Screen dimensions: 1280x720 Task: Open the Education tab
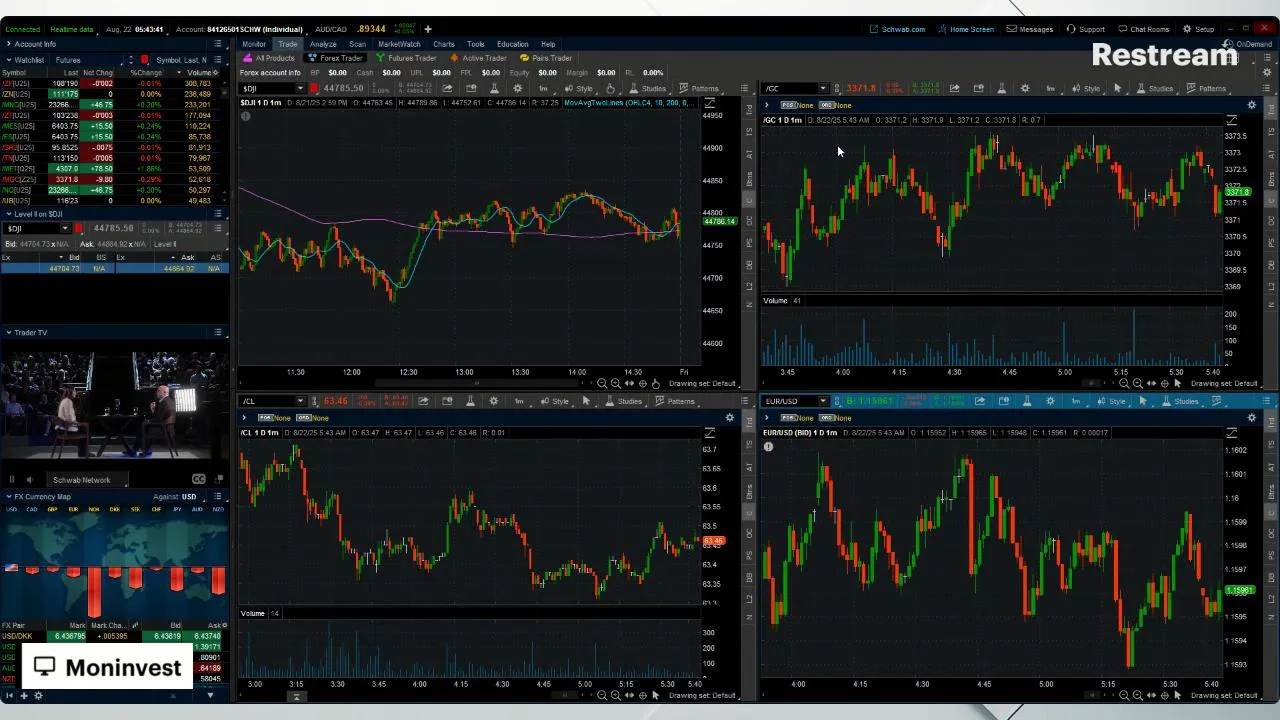coord(512,44)
